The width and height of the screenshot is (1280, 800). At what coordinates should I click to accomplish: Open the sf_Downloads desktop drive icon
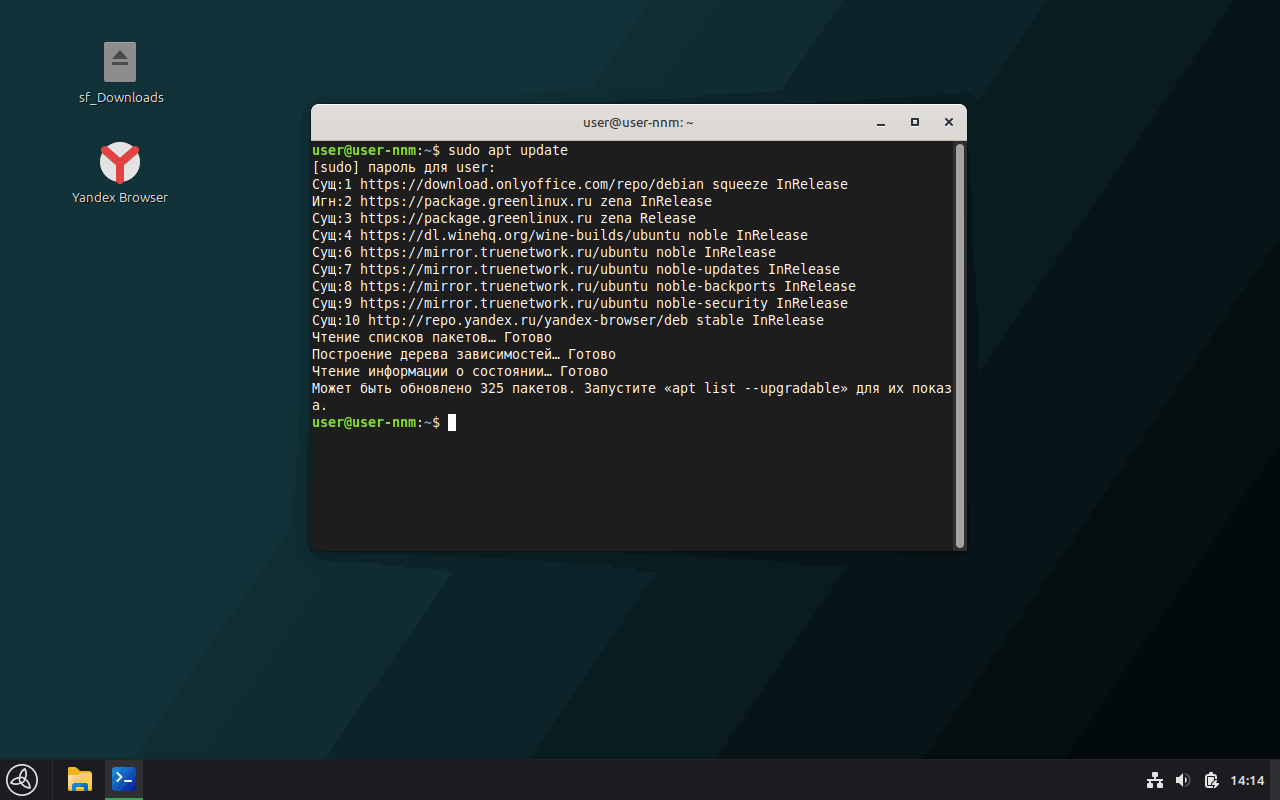pyautogui.click(x=120, y=63)
